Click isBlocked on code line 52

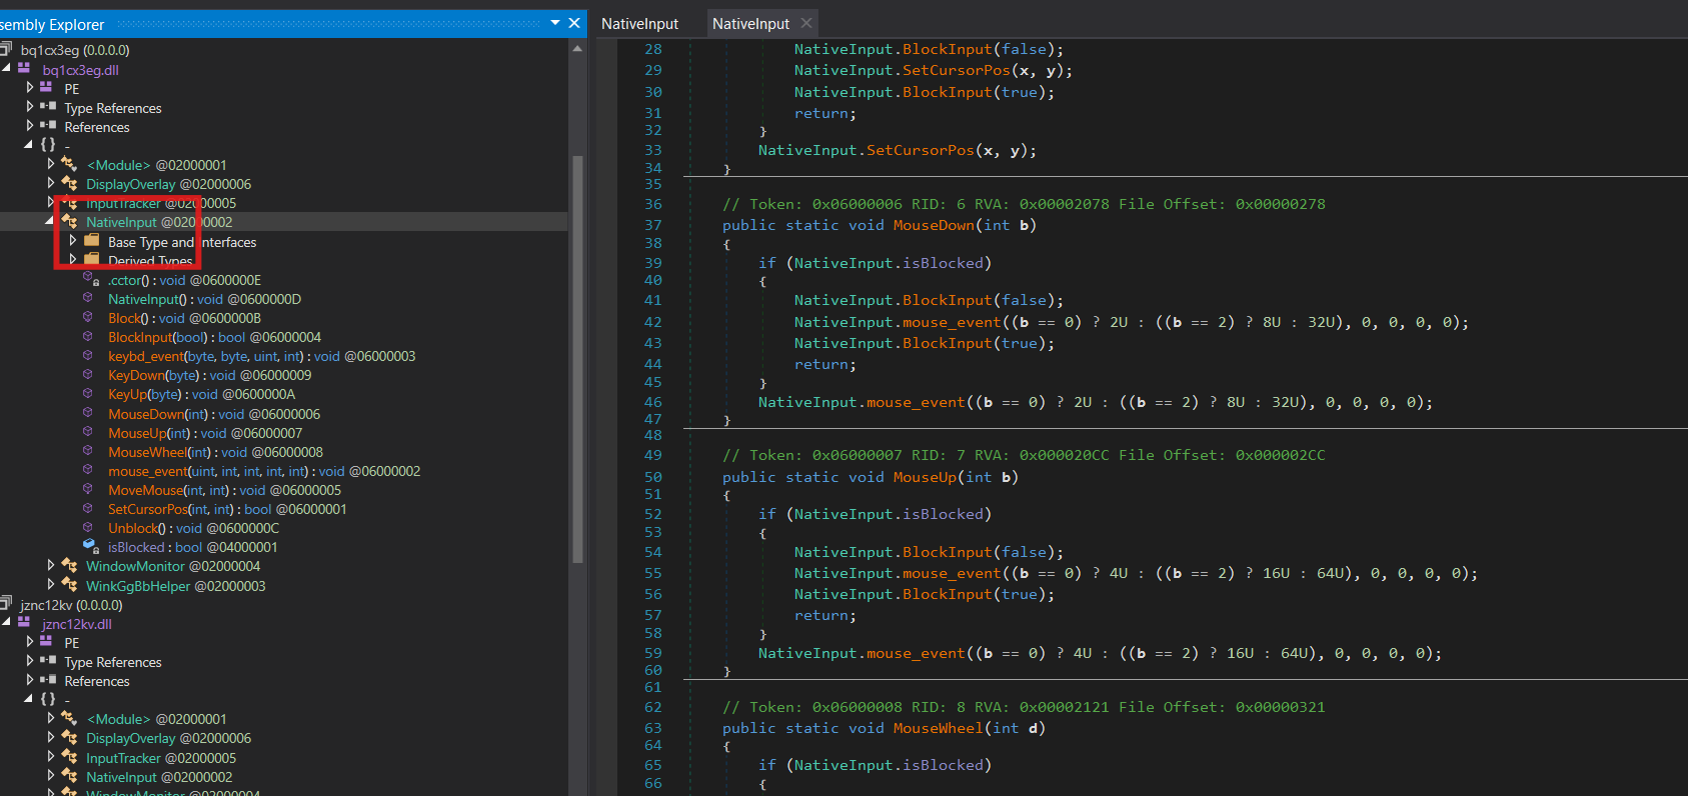click(943, 514)
